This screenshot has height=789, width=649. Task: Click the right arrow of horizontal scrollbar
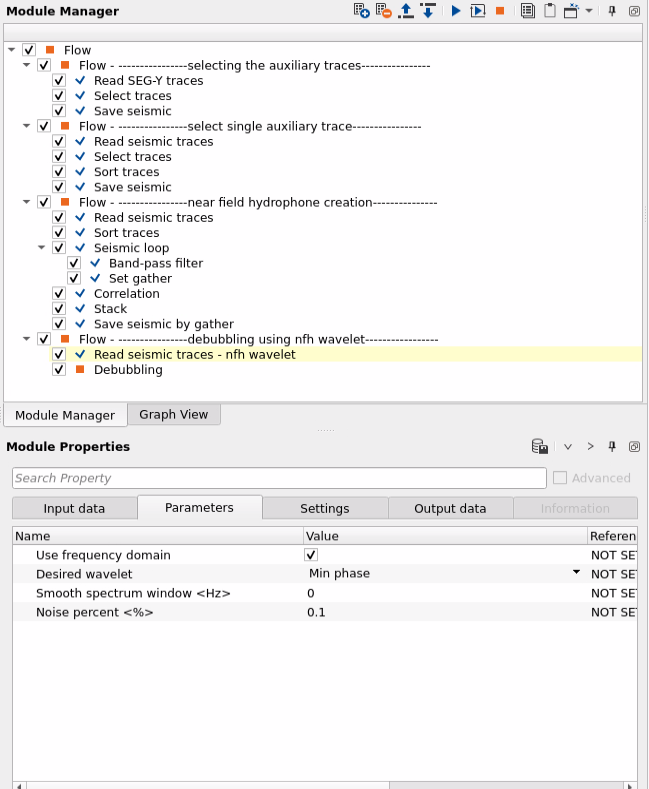pyautogui.click(x=630, y=785)
